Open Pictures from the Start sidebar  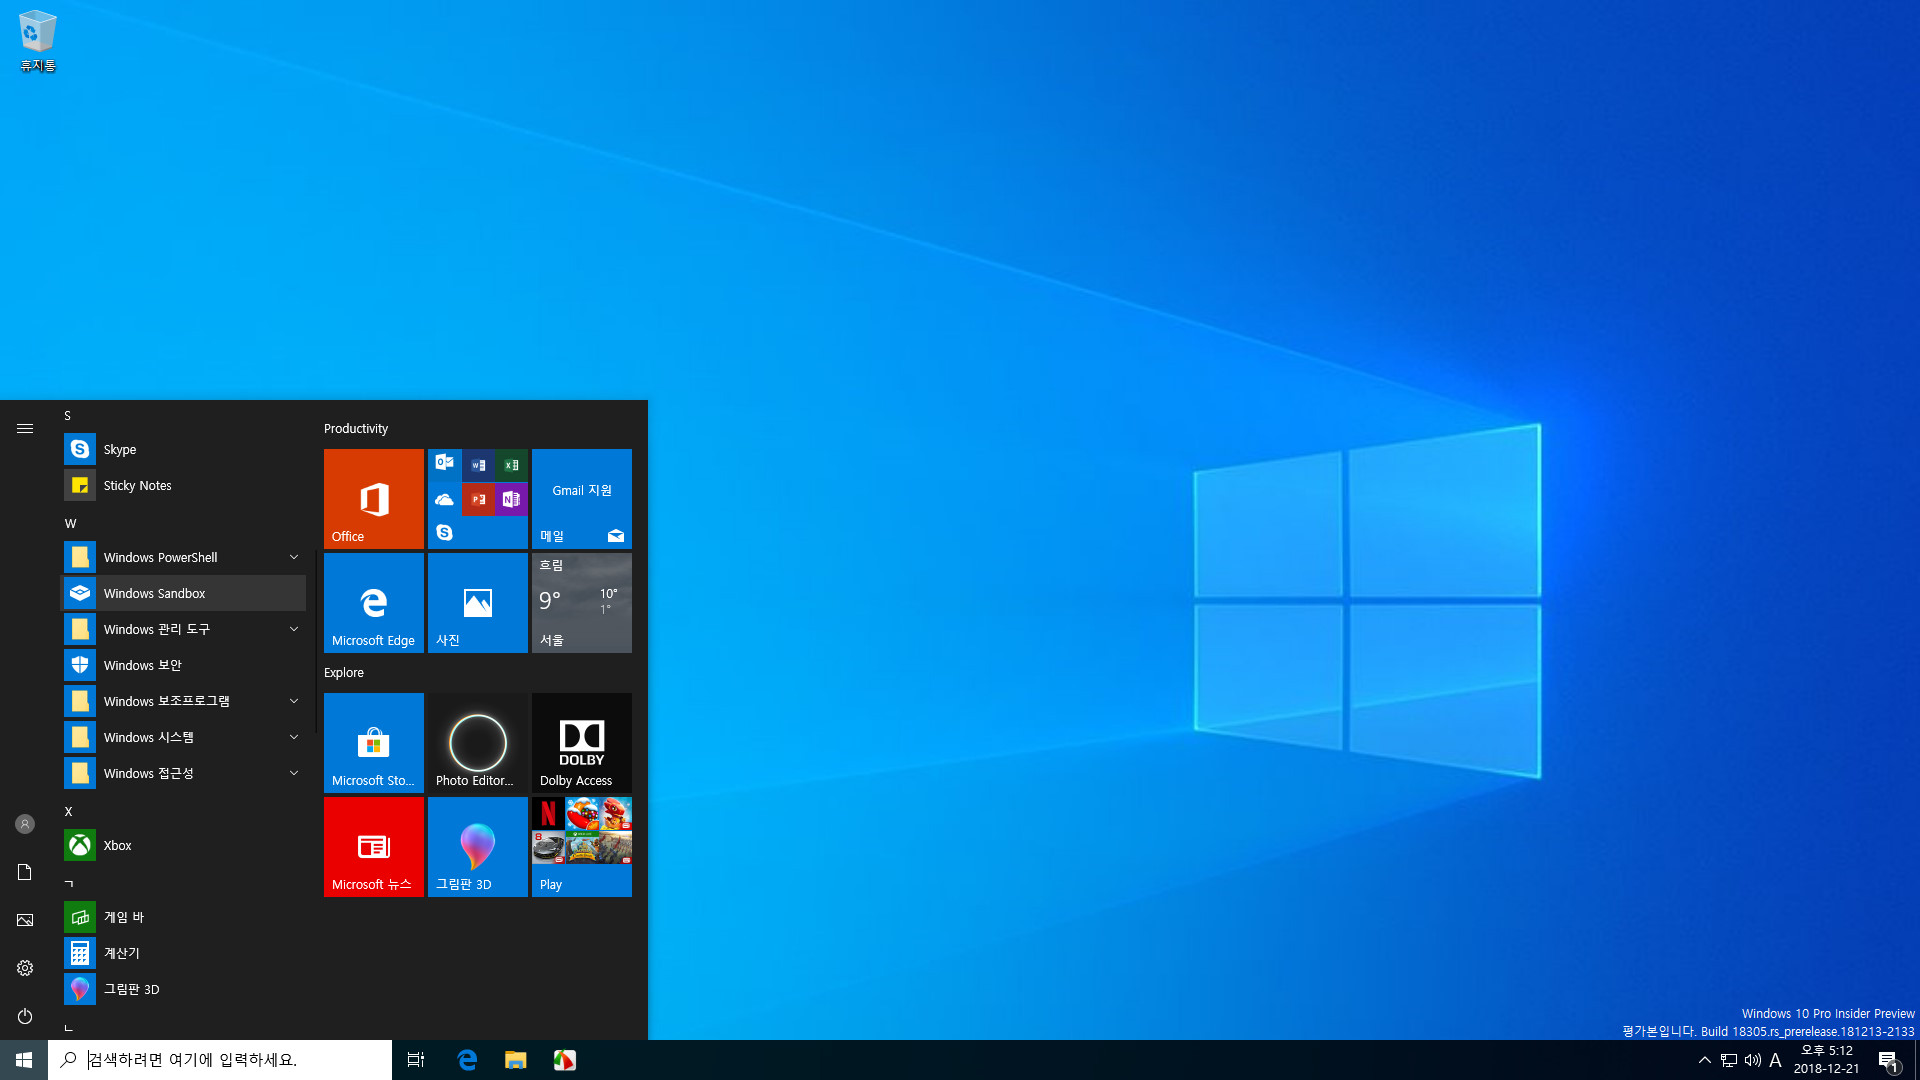pyautogui.click(x=25, y=920)
